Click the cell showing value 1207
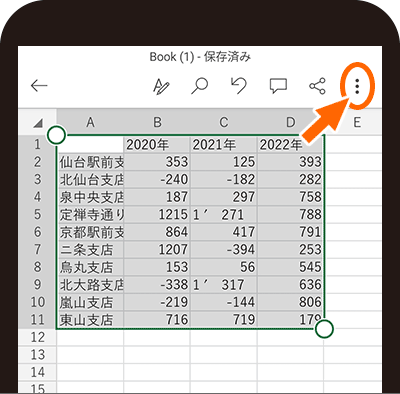This screenshot has height=394, width=400. pos(157,249)
